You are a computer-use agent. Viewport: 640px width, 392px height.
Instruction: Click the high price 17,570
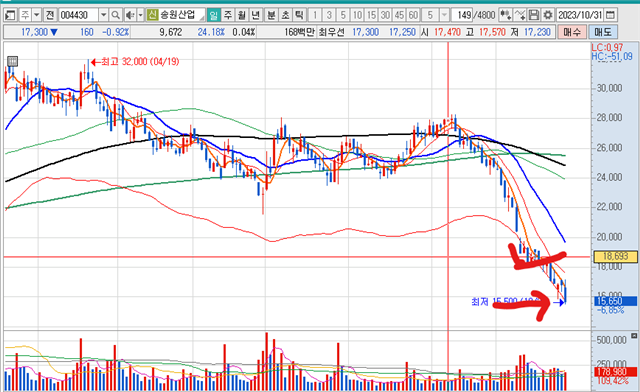[x=492, y=32]
